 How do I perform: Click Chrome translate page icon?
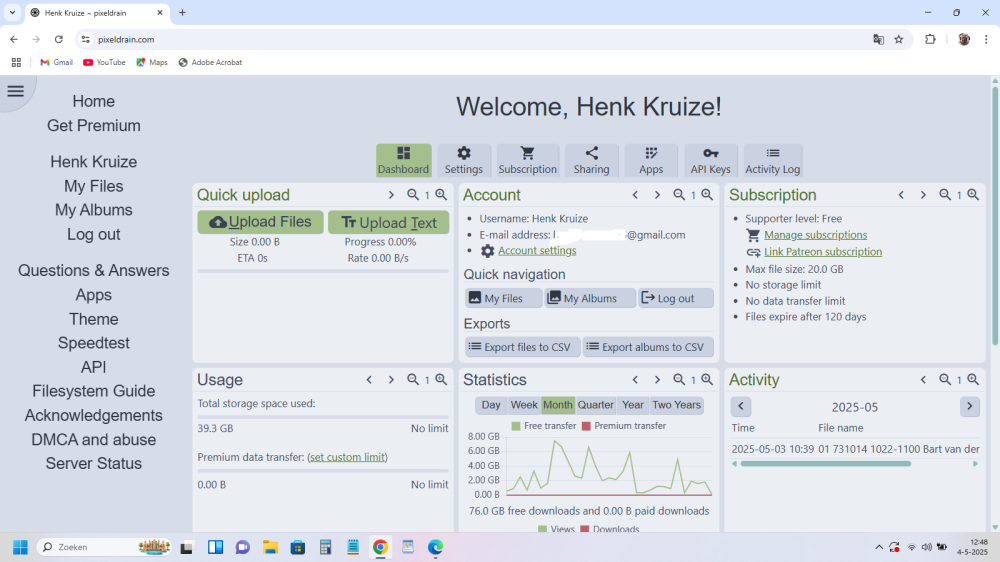(878, 39)
